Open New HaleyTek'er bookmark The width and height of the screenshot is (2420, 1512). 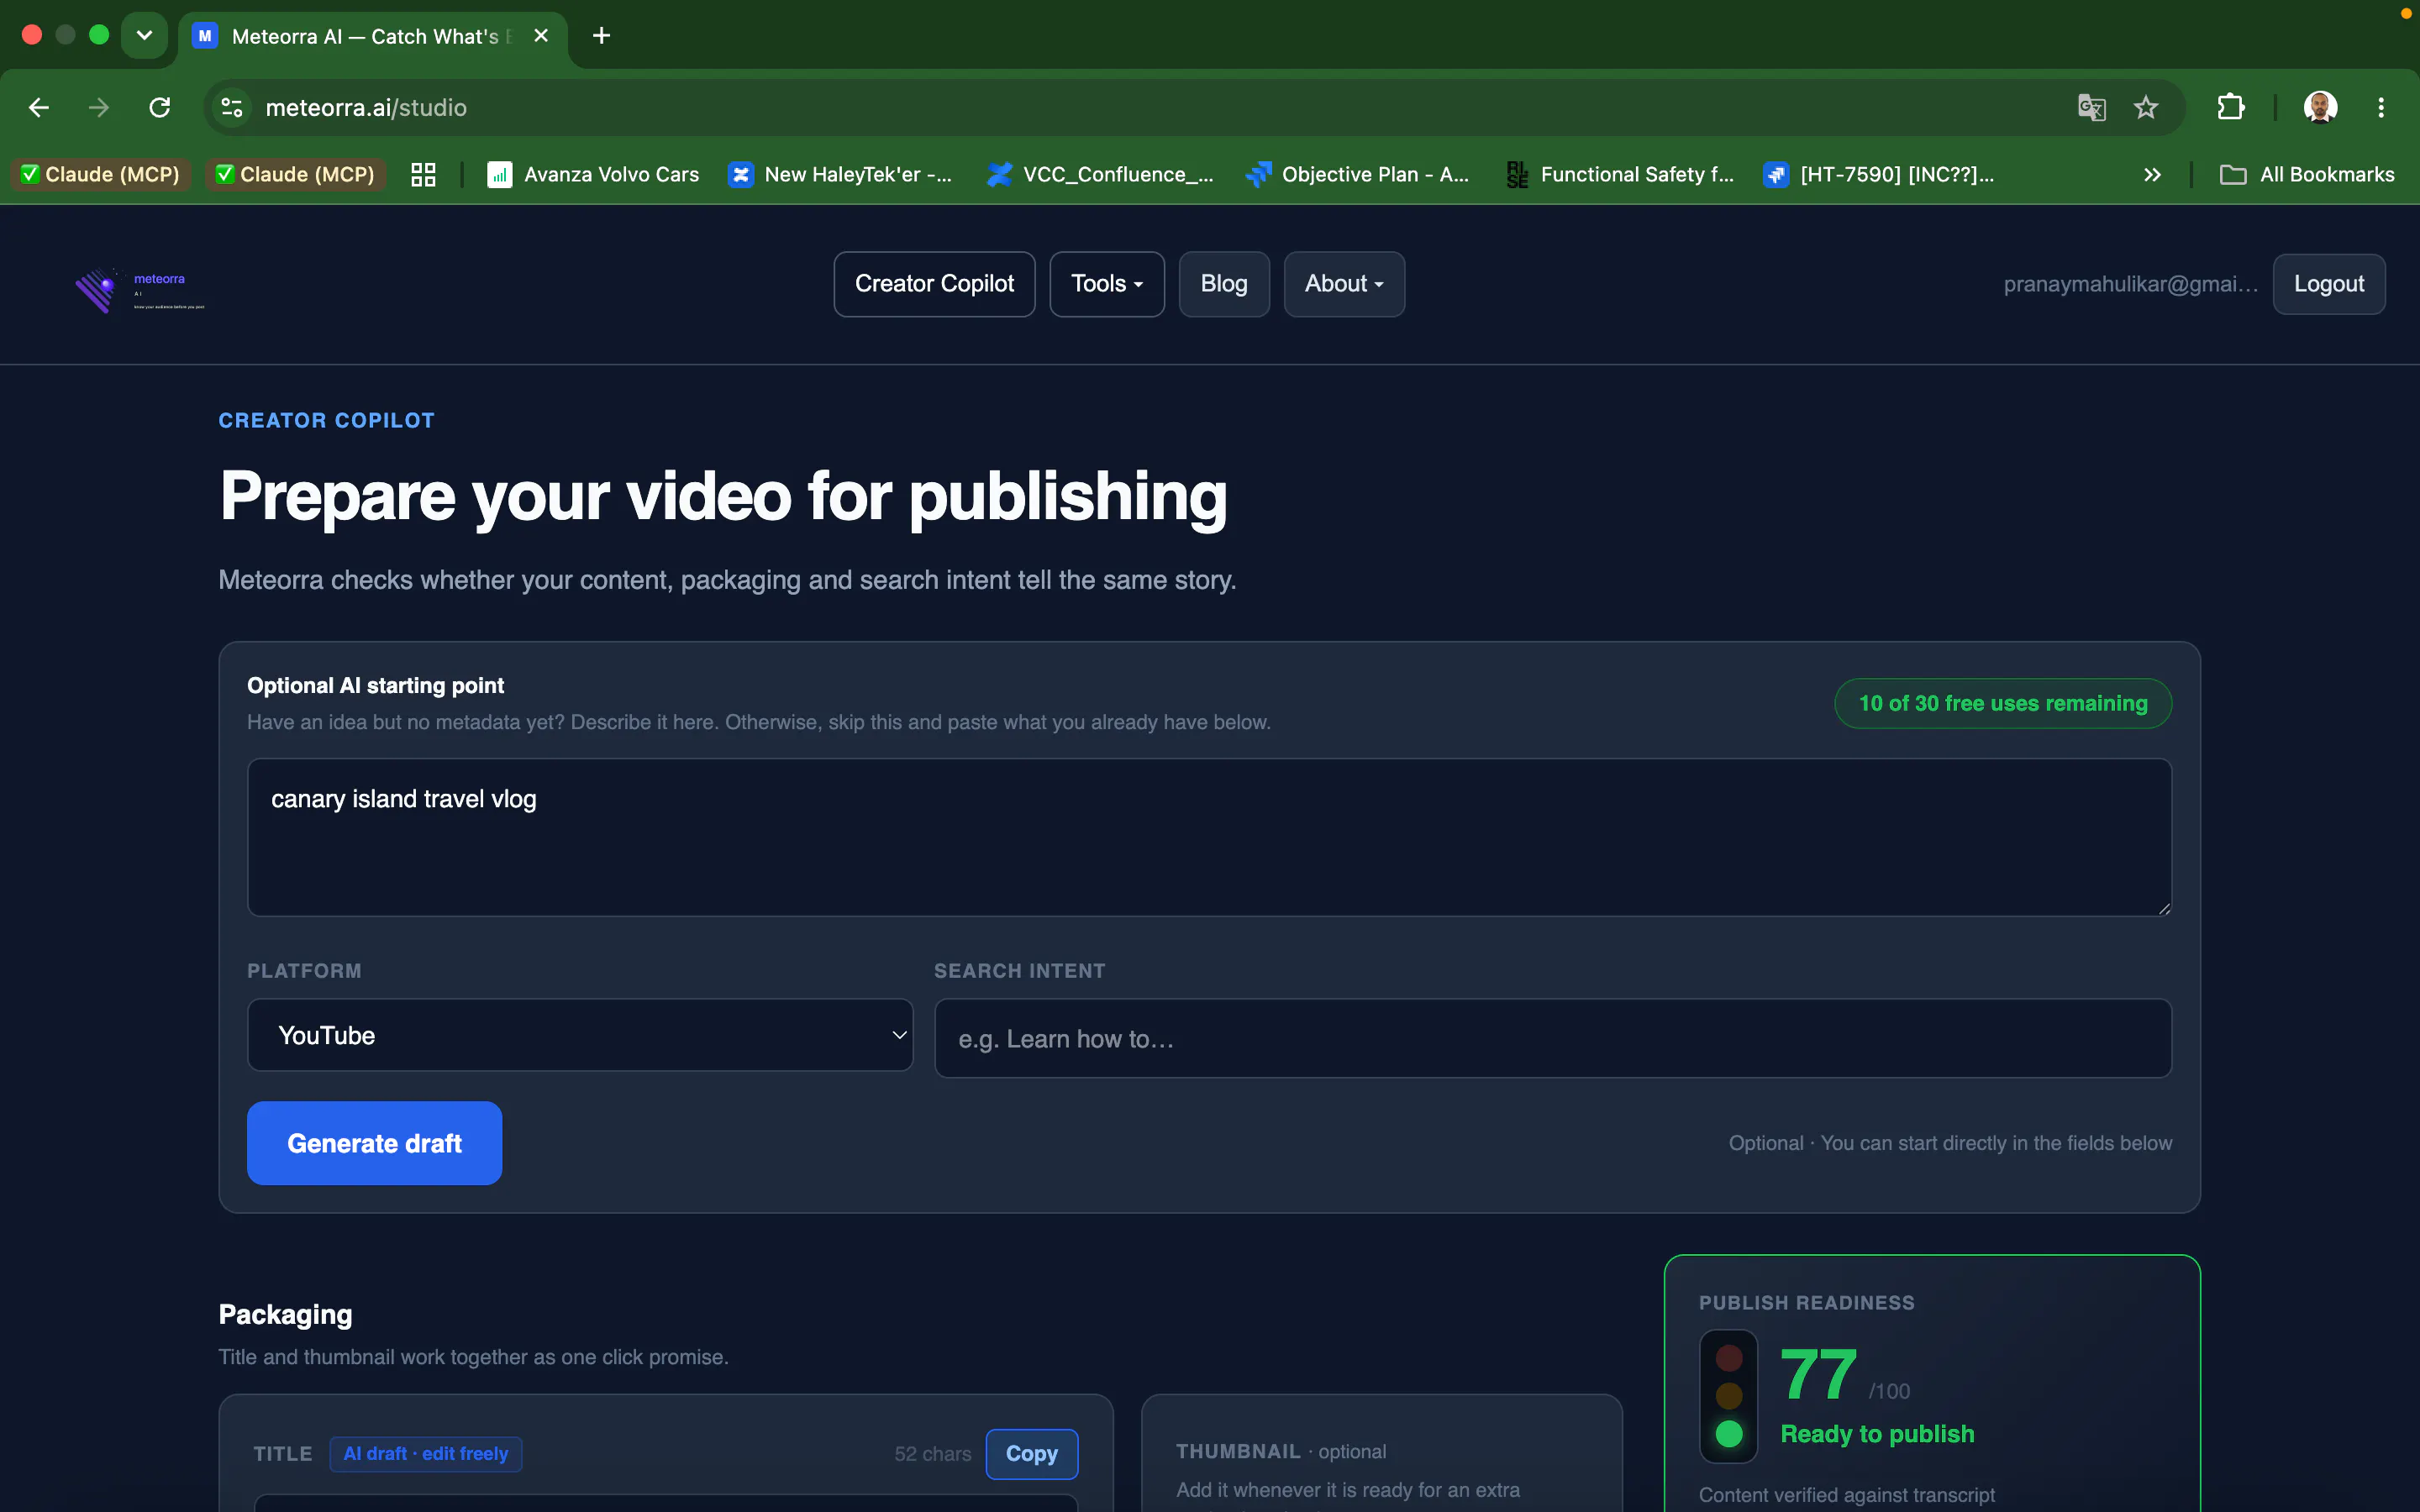click(x=841, y=174)
